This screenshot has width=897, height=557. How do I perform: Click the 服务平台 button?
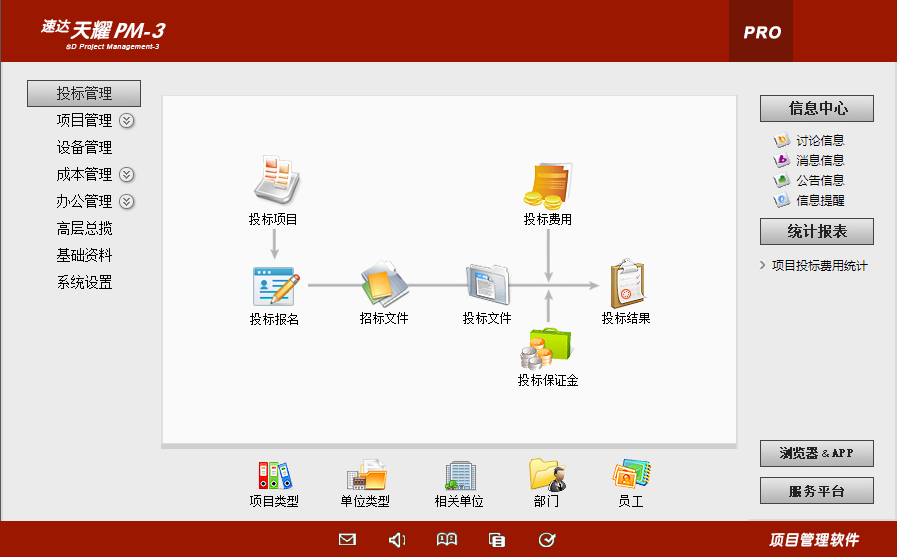(816, 491)
